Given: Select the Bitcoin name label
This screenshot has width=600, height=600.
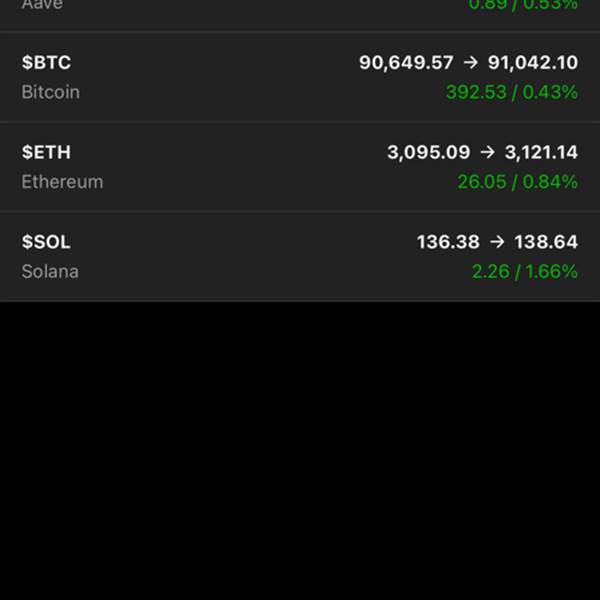Looking at the screenshot, I should (50, 92).
